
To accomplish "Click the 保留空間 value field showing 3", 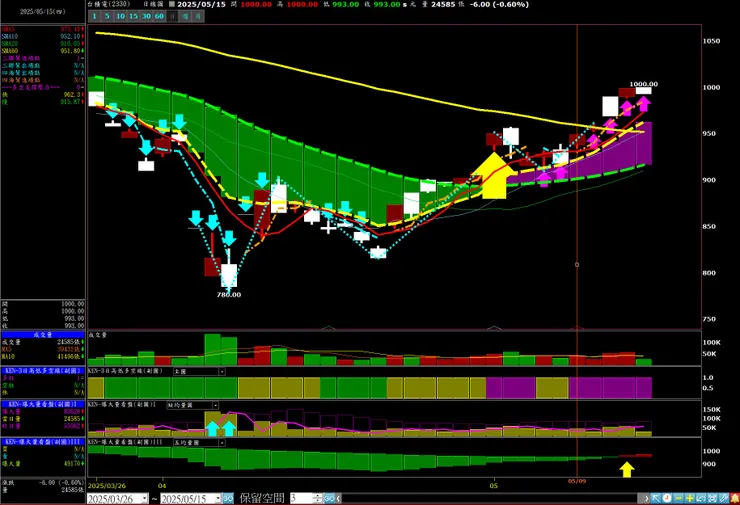I will pyautogui.click(x=301, y=498).
